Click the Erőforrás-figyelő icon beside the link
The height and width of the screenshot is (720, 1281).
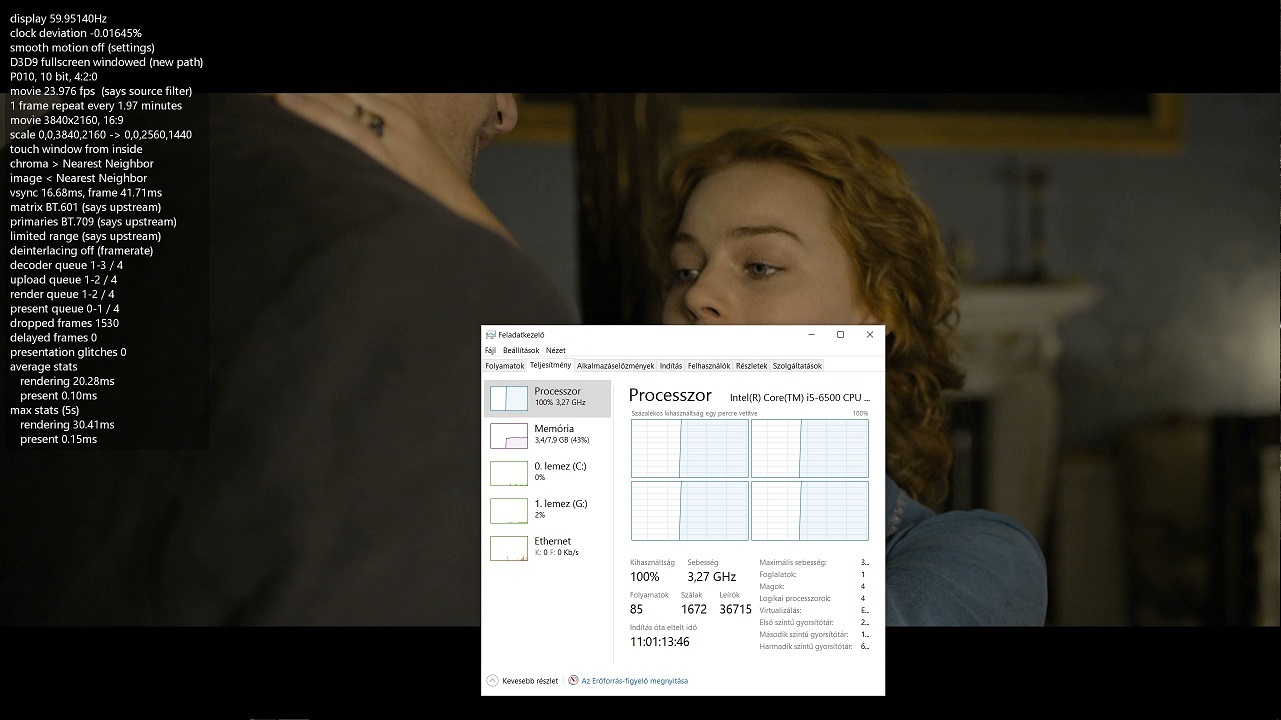(573, 681)
